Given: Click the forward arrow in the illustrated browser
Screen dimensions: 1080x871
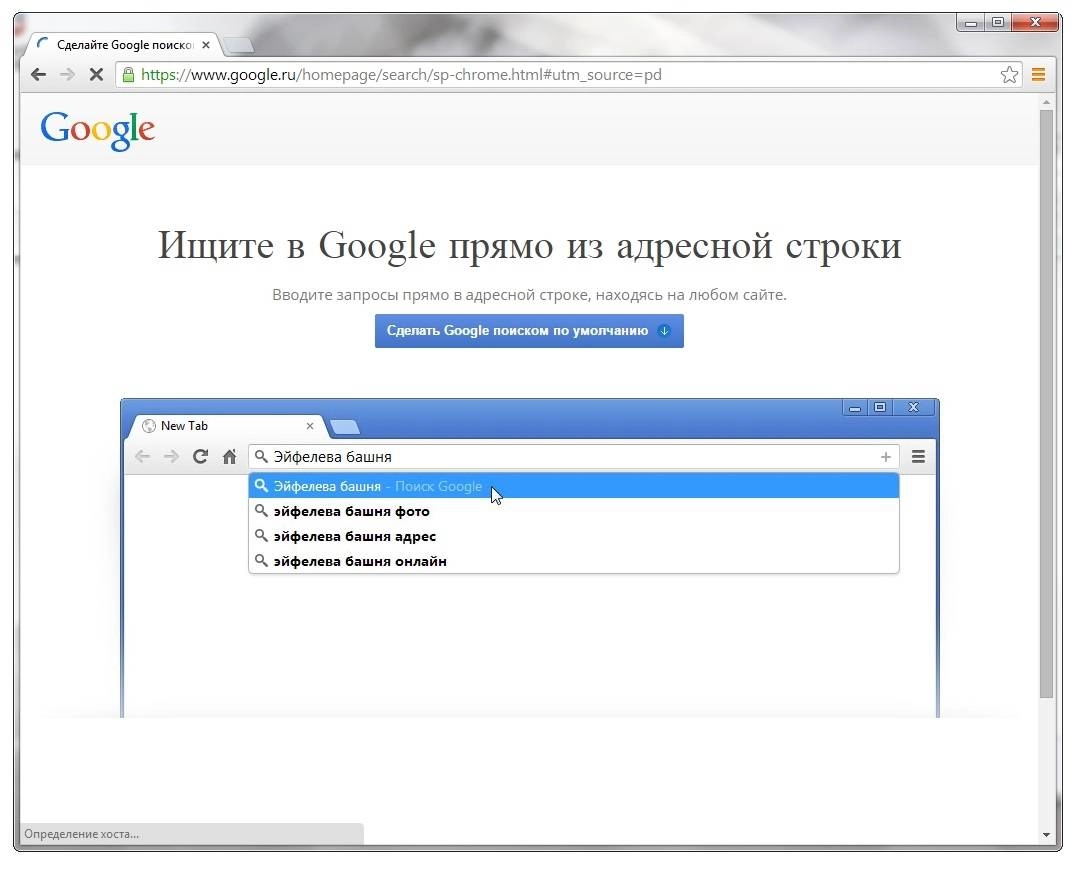Looking at the screenshot, I should point(171,457).
